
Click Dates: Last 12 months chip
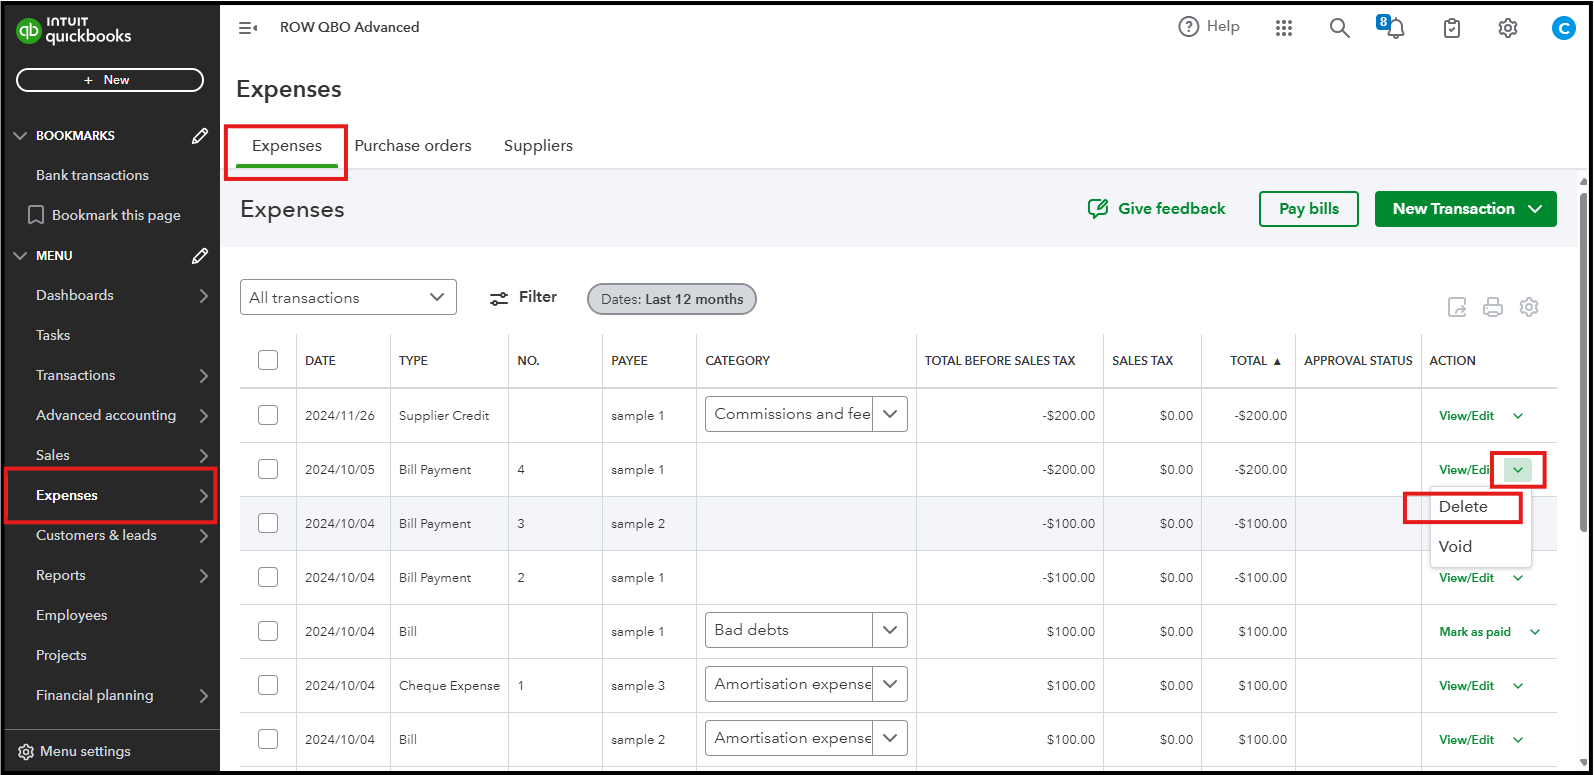(x=672, y=299)
